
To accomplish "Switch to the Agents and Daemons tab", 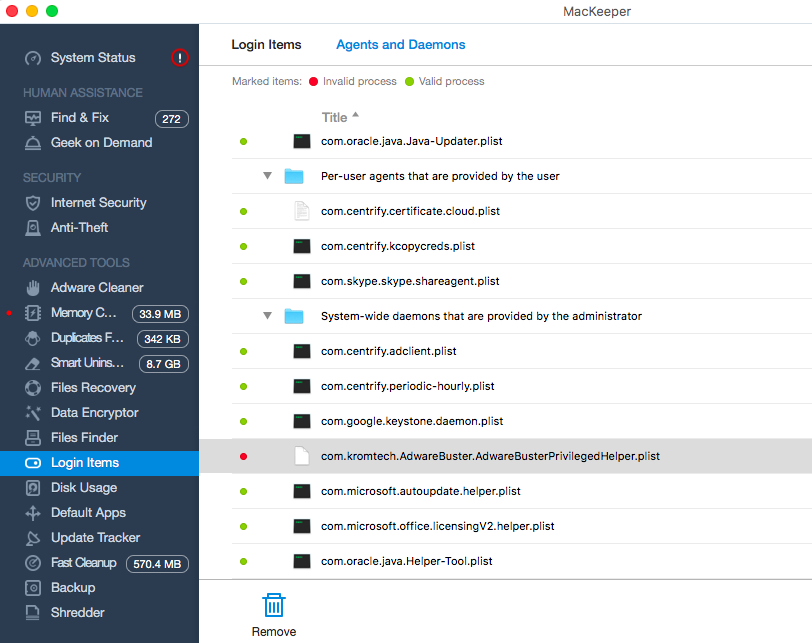I will pyautogui.click(x=401, y=45).
